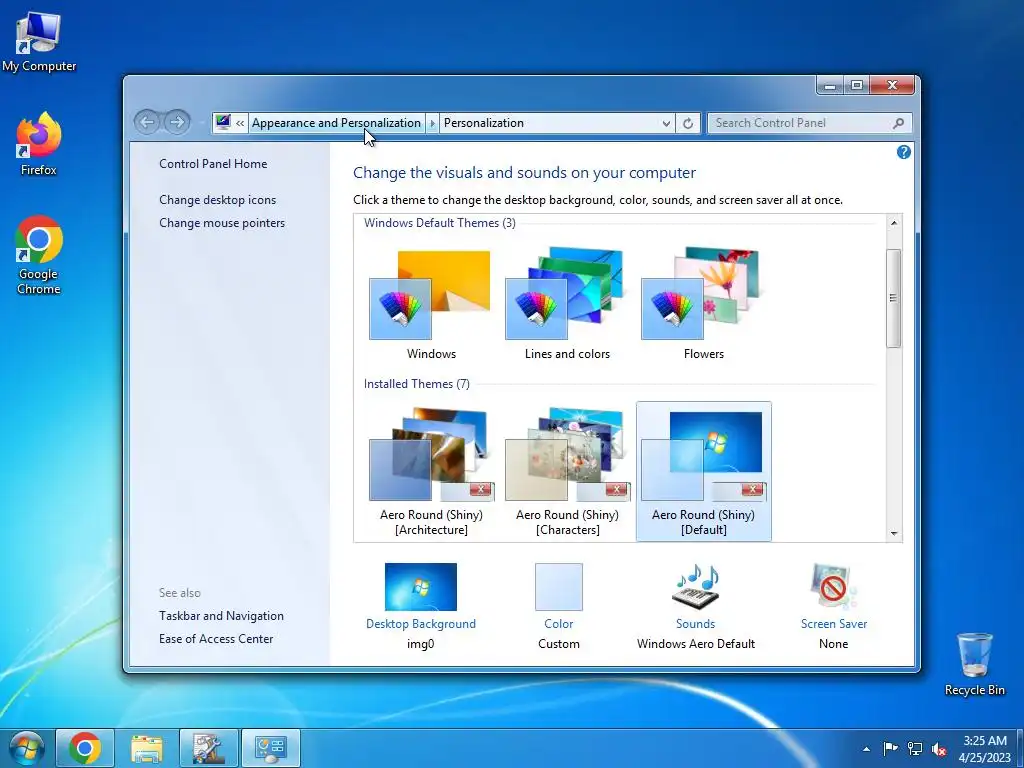
Task: Click the theme list scroll up arrow
Action: [x=894, y=223]
